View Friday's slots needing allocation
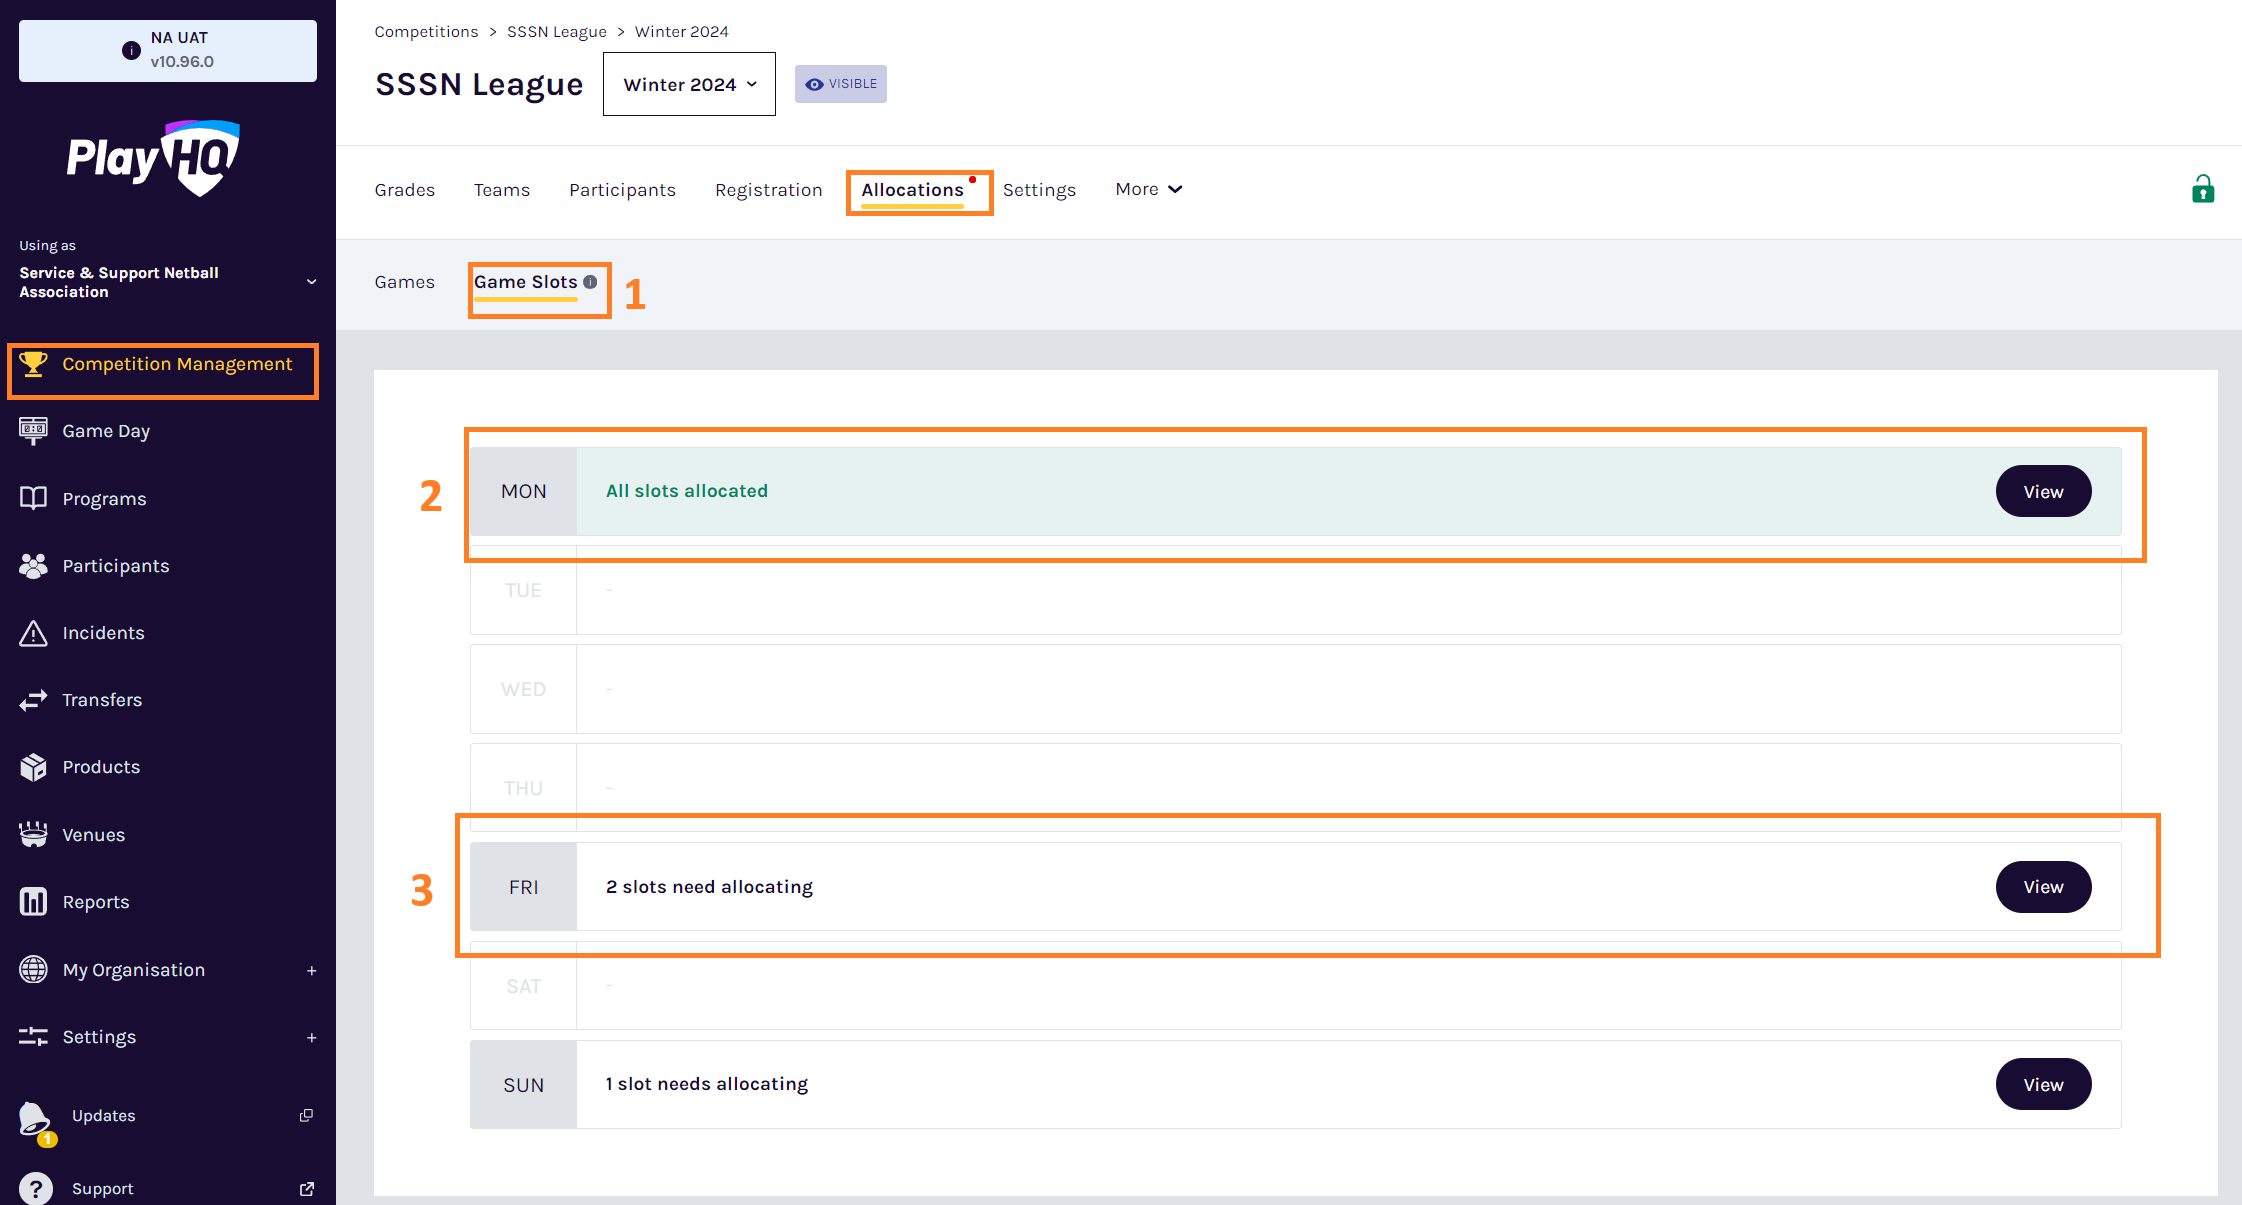Image resolution: width=2242 pixels, height=1205 pixels. pyautogui.click(x=2044, y=887)
